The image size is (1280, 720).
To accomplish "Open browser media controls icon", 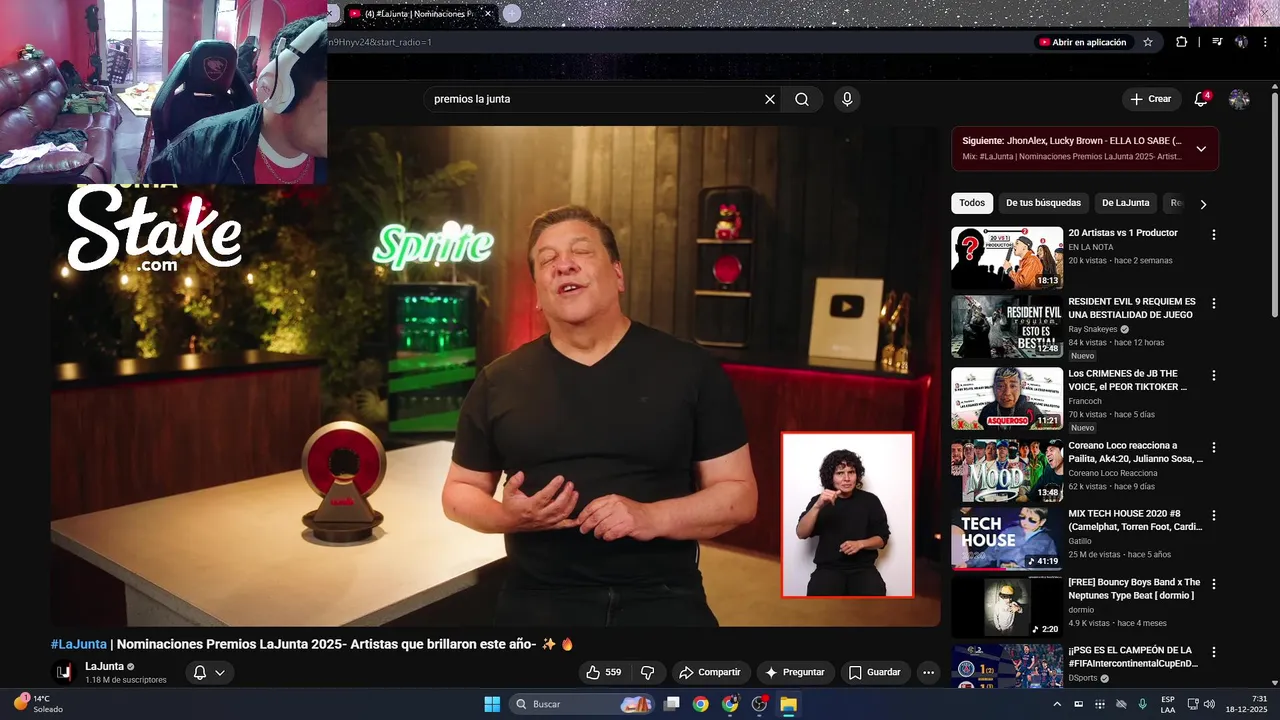I will coord(1217,42).
